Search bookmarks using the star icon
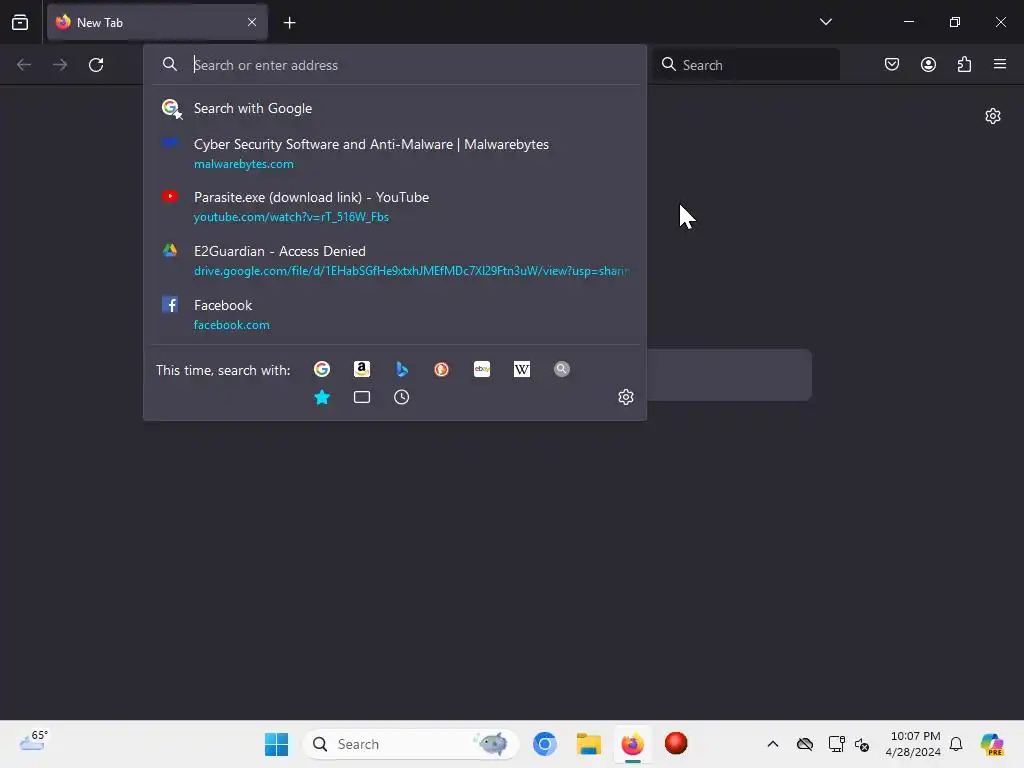This screenshot has width=1024, height=768. click(x=322, y=397)
